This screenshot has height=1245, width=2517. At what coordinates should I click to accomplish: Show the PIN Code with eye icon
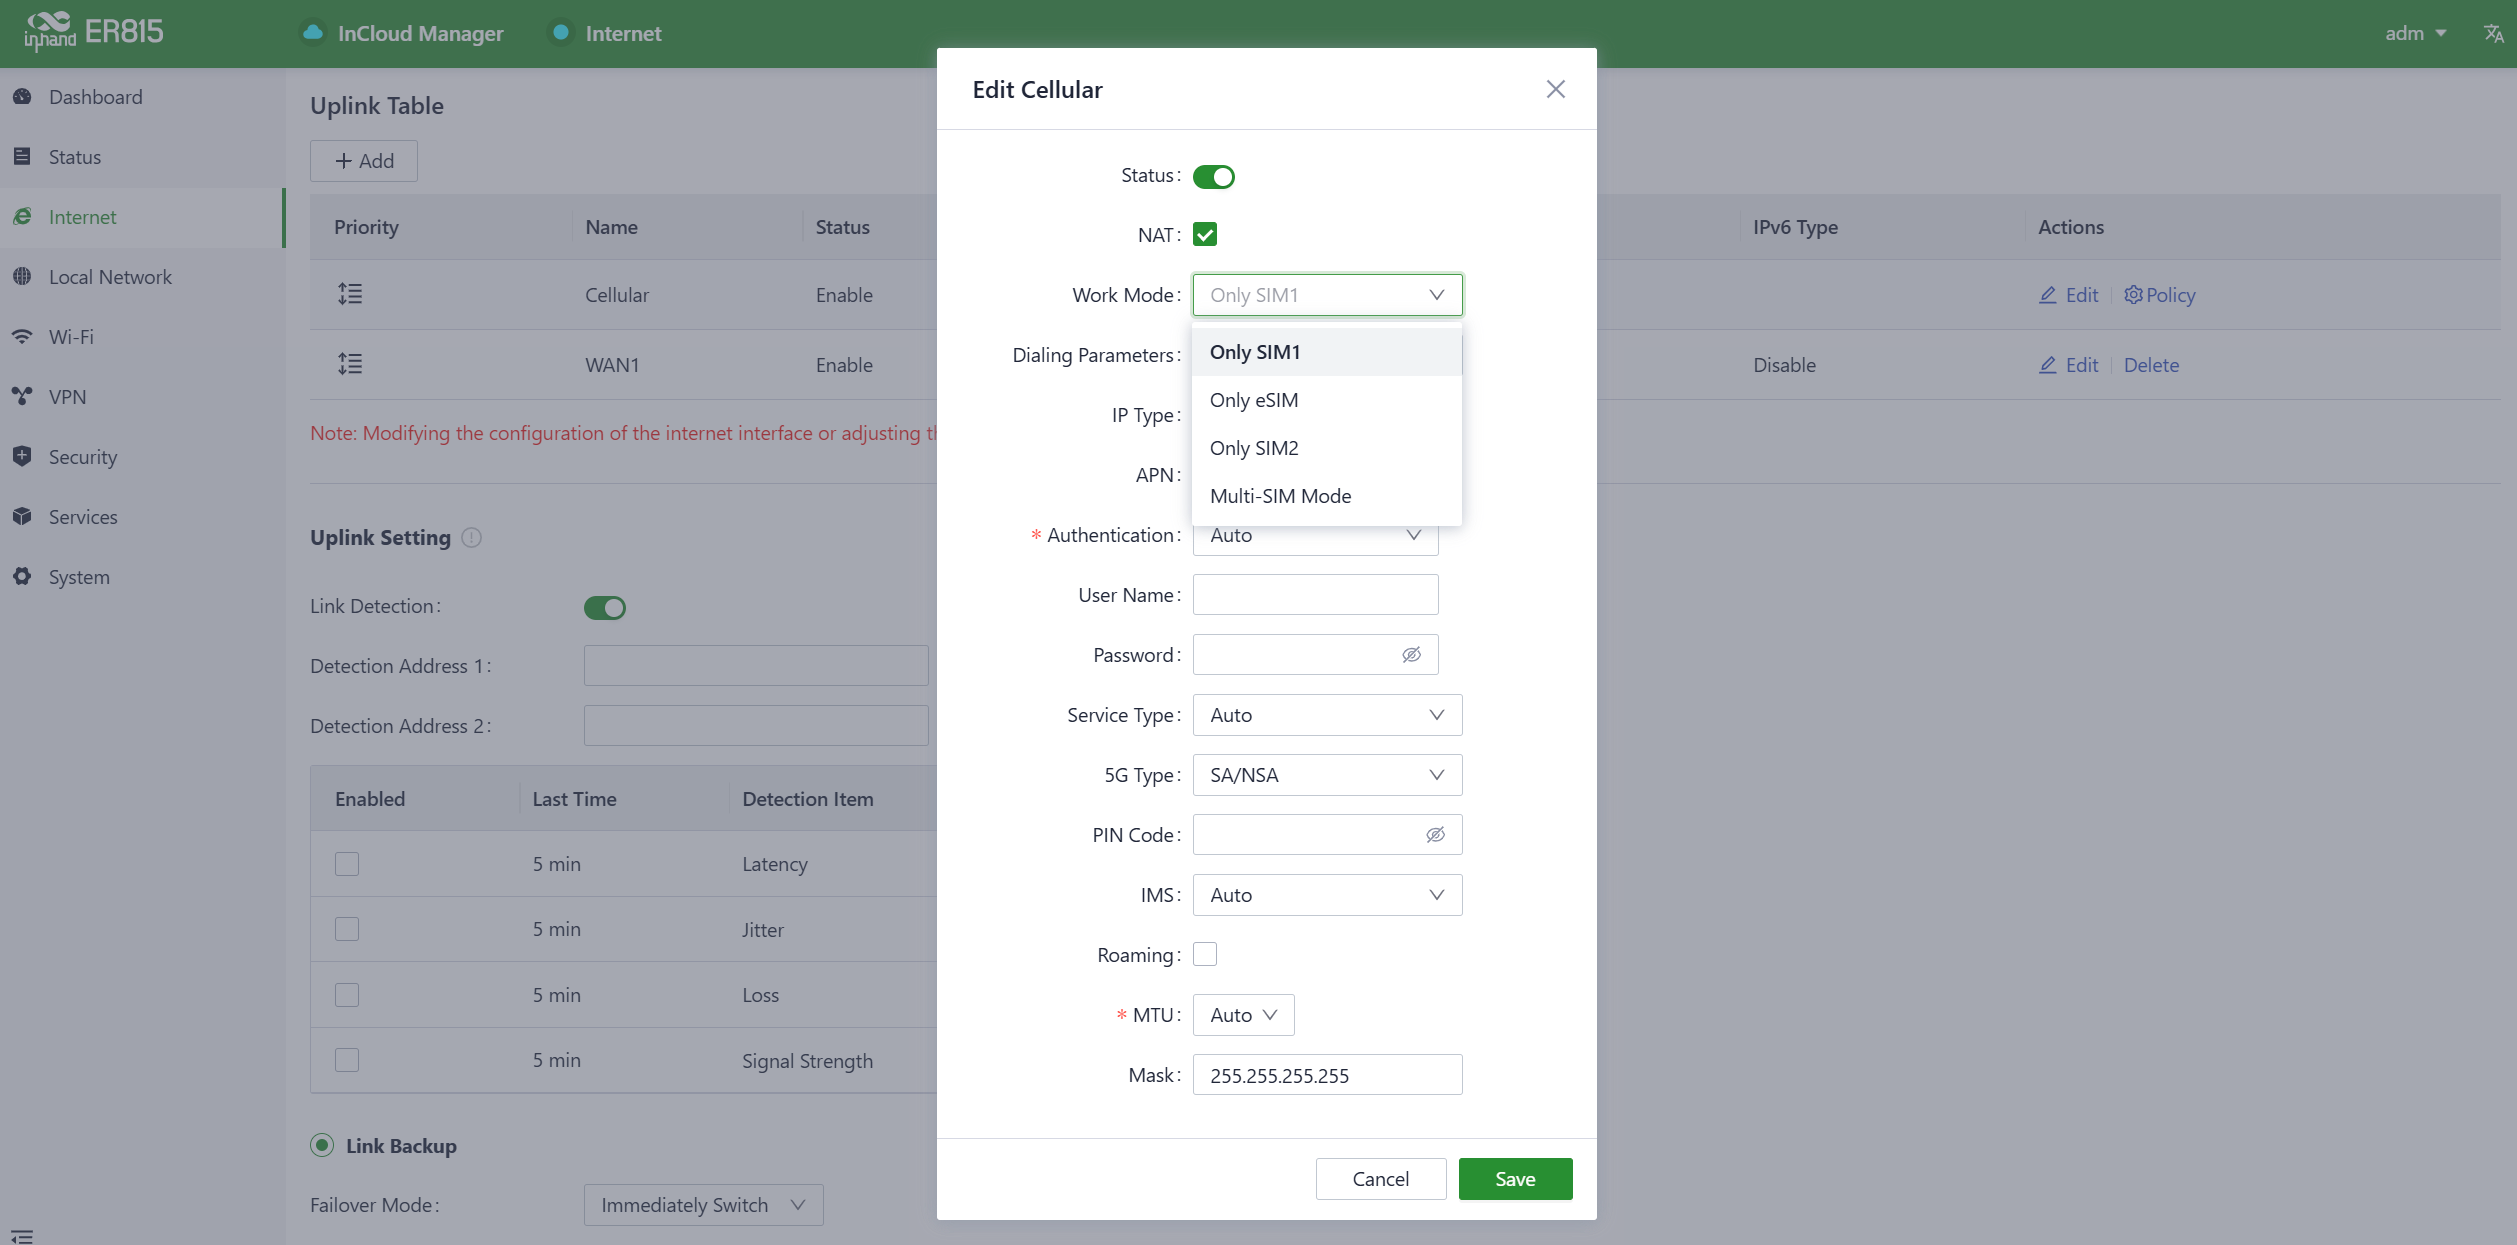point(1435,835)
